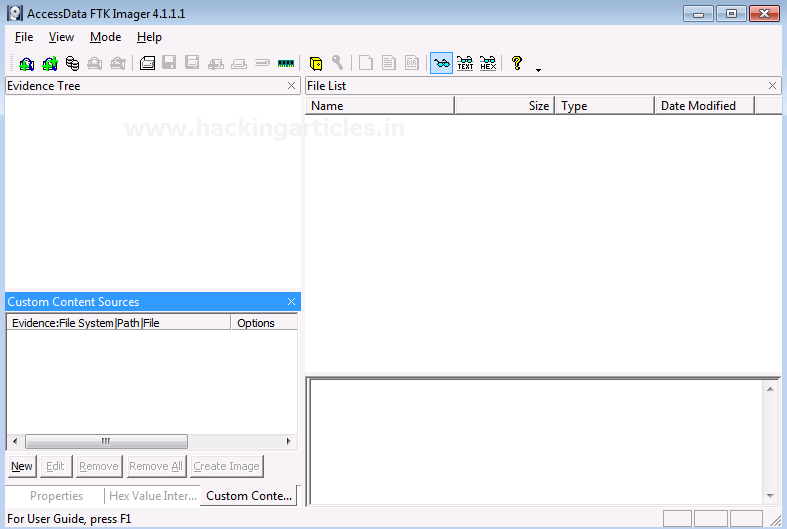This screenshot has width=787, height=529.
Task: Click Export Logical Image AD1 icon
Action: pos(192,63)
